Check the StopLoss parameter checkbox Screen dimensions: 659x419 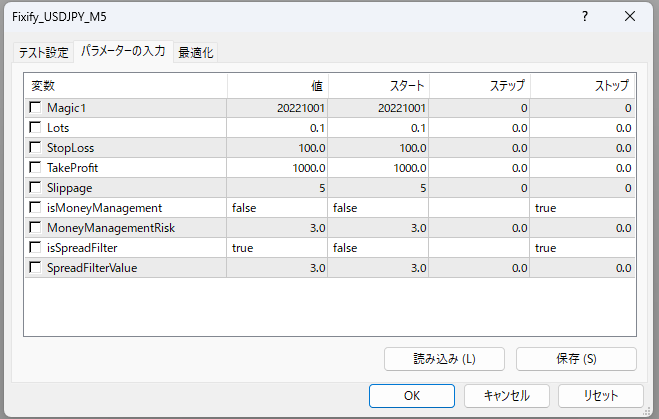36,148
